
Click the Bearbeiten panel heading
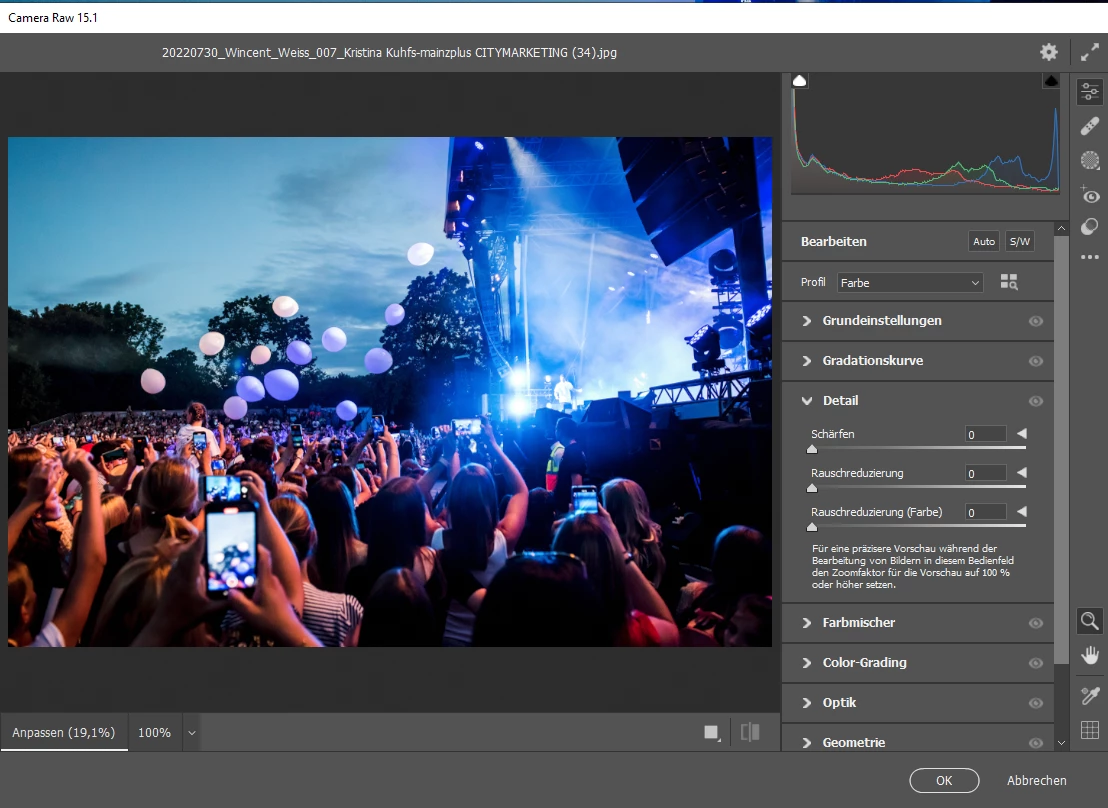(833, 241)
